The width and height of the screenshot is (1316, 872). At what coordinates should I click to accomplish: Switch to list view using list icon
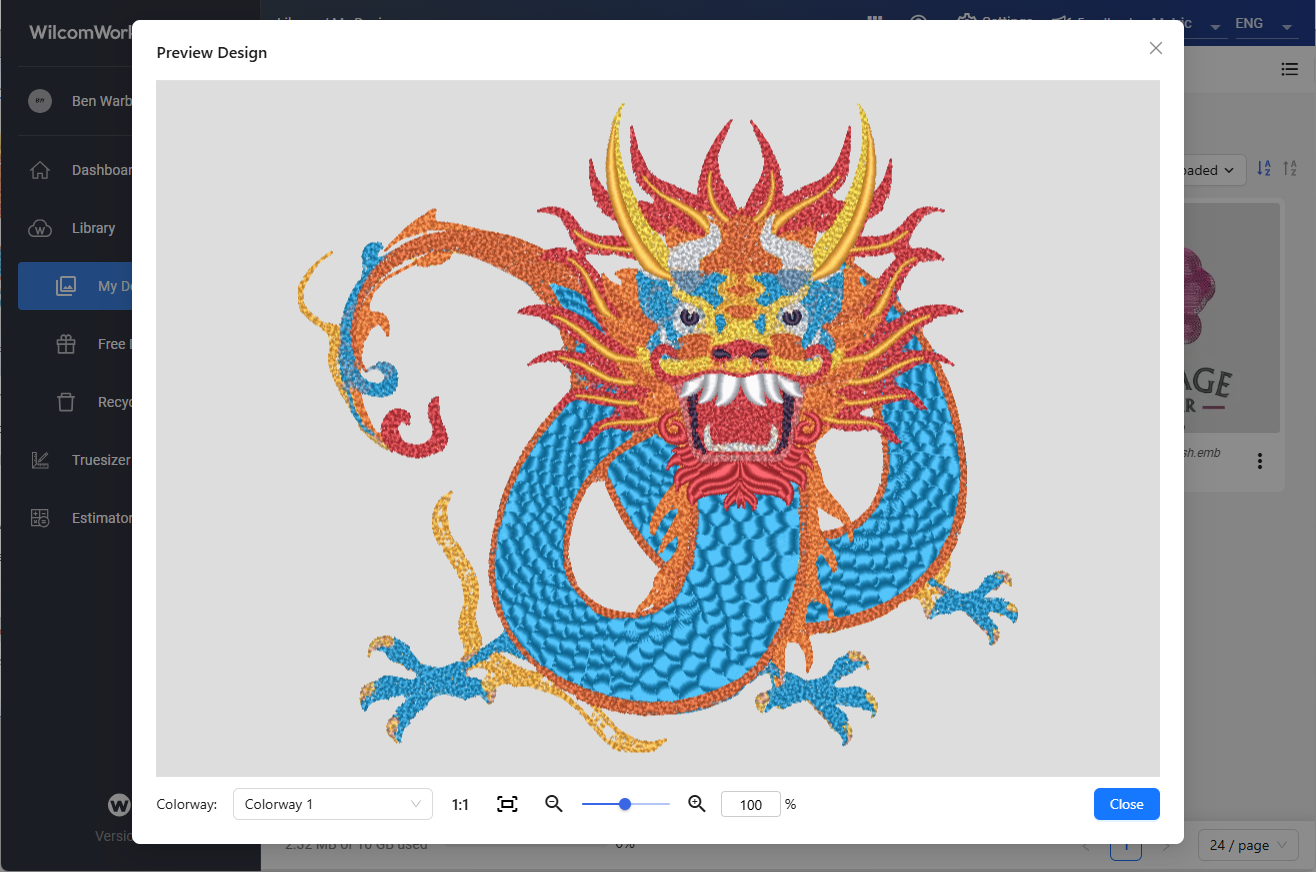pyautogui.click(x=1290, y=69)
